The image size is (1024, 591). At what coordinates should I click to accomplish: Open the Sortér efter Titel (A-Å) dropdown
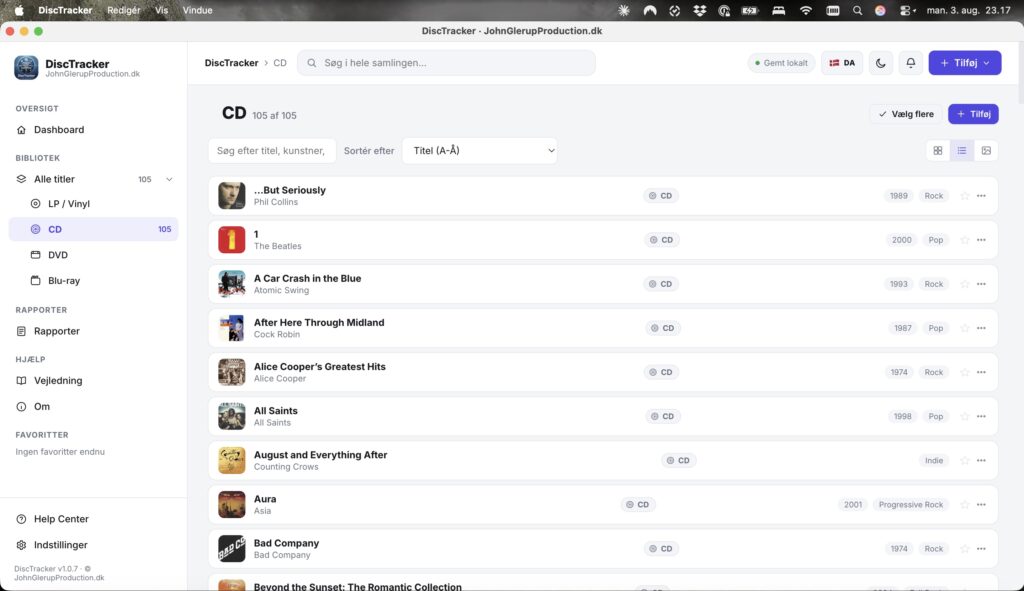pos(480,151)
